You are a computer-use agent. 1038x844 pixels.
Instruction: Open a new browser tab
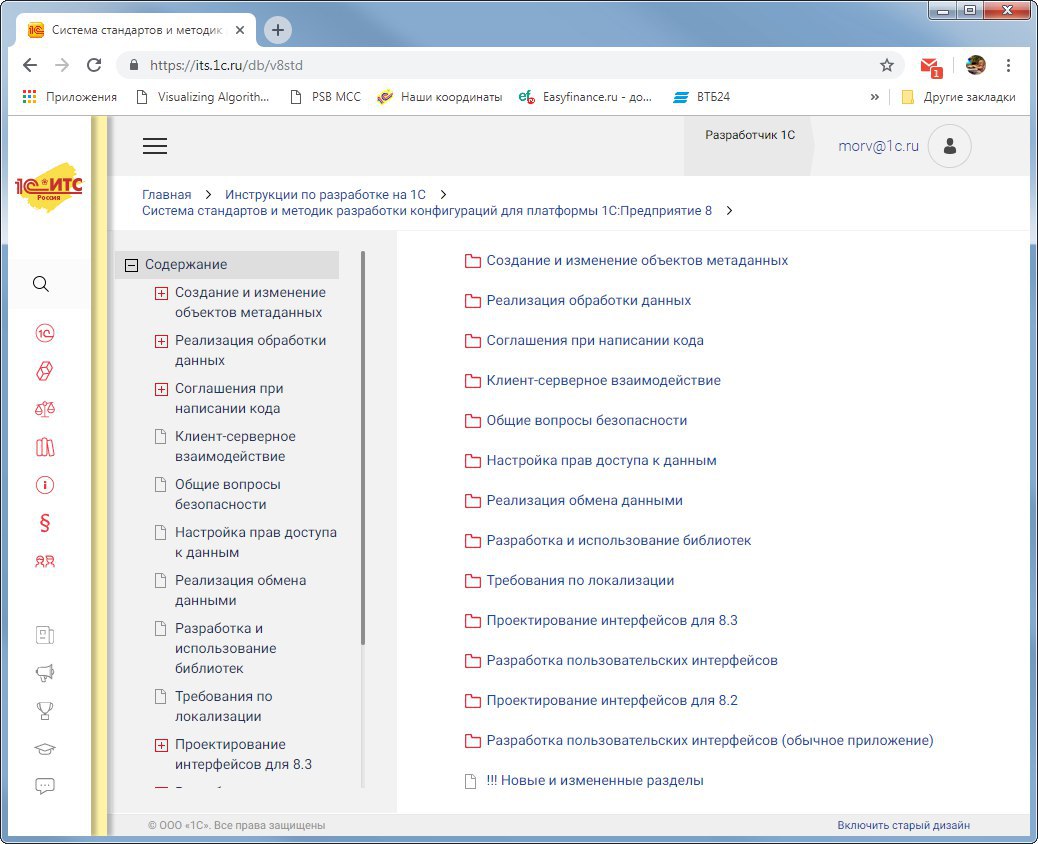point(278,30)
